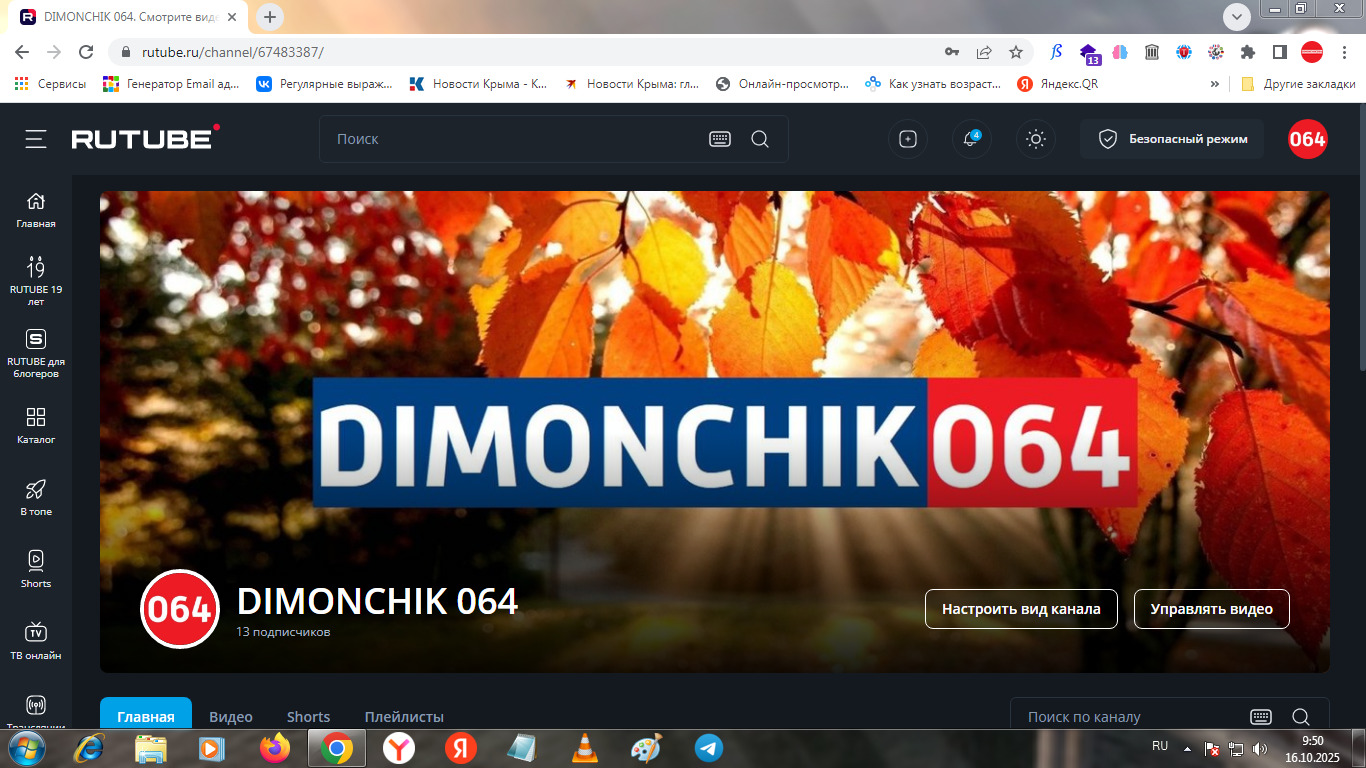Click the upload video plus icon
Image resolution: width=1366 pixels, height=768 pixels.
pos(908,139)
